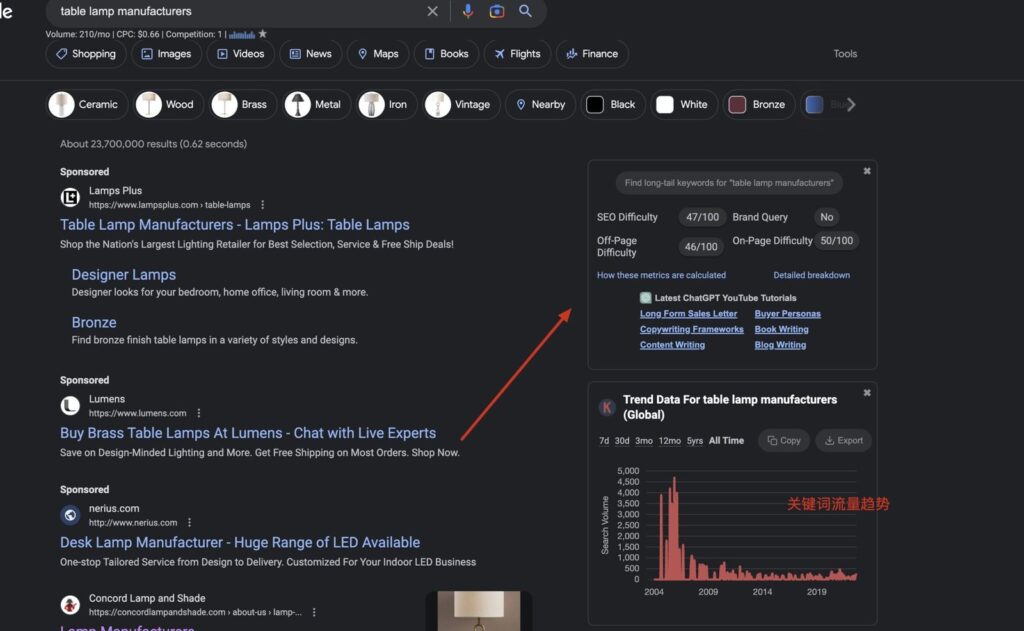Click the Lumens site logo
The image size is (1024, 631).
pyautogui.click(x=71, y=406)
